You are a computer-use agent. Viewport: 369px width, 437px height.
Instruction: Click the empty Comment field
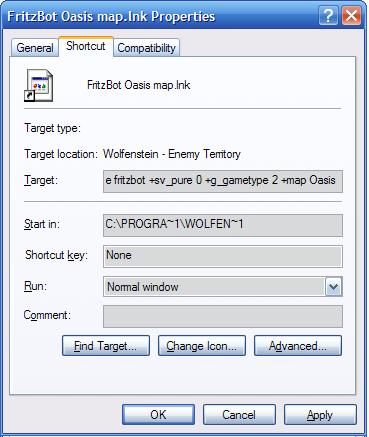coord(223,316)
